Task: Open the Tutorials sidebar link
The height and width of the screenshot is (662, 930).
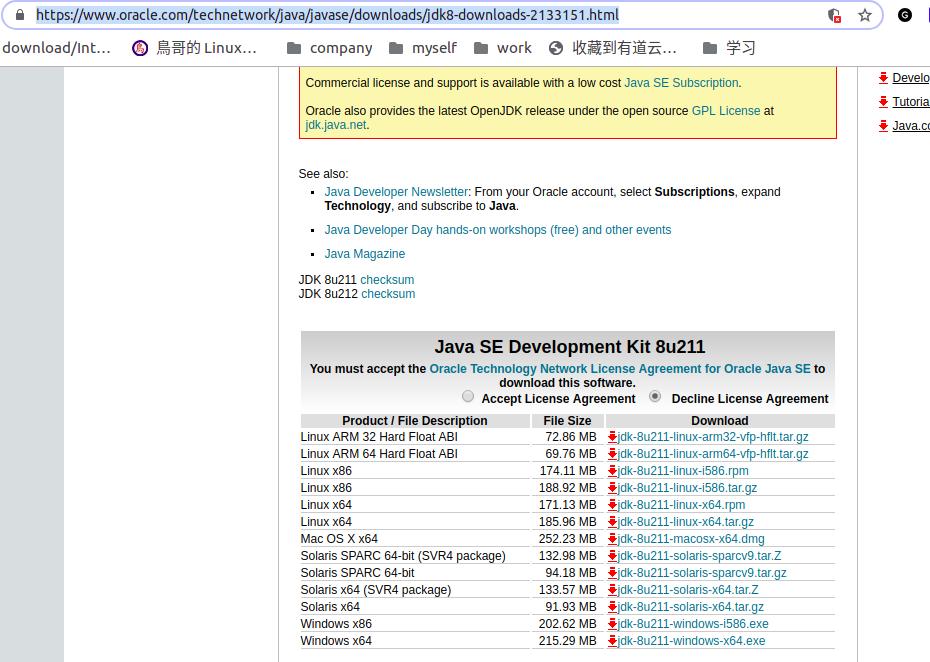Action: click(911, 102)
